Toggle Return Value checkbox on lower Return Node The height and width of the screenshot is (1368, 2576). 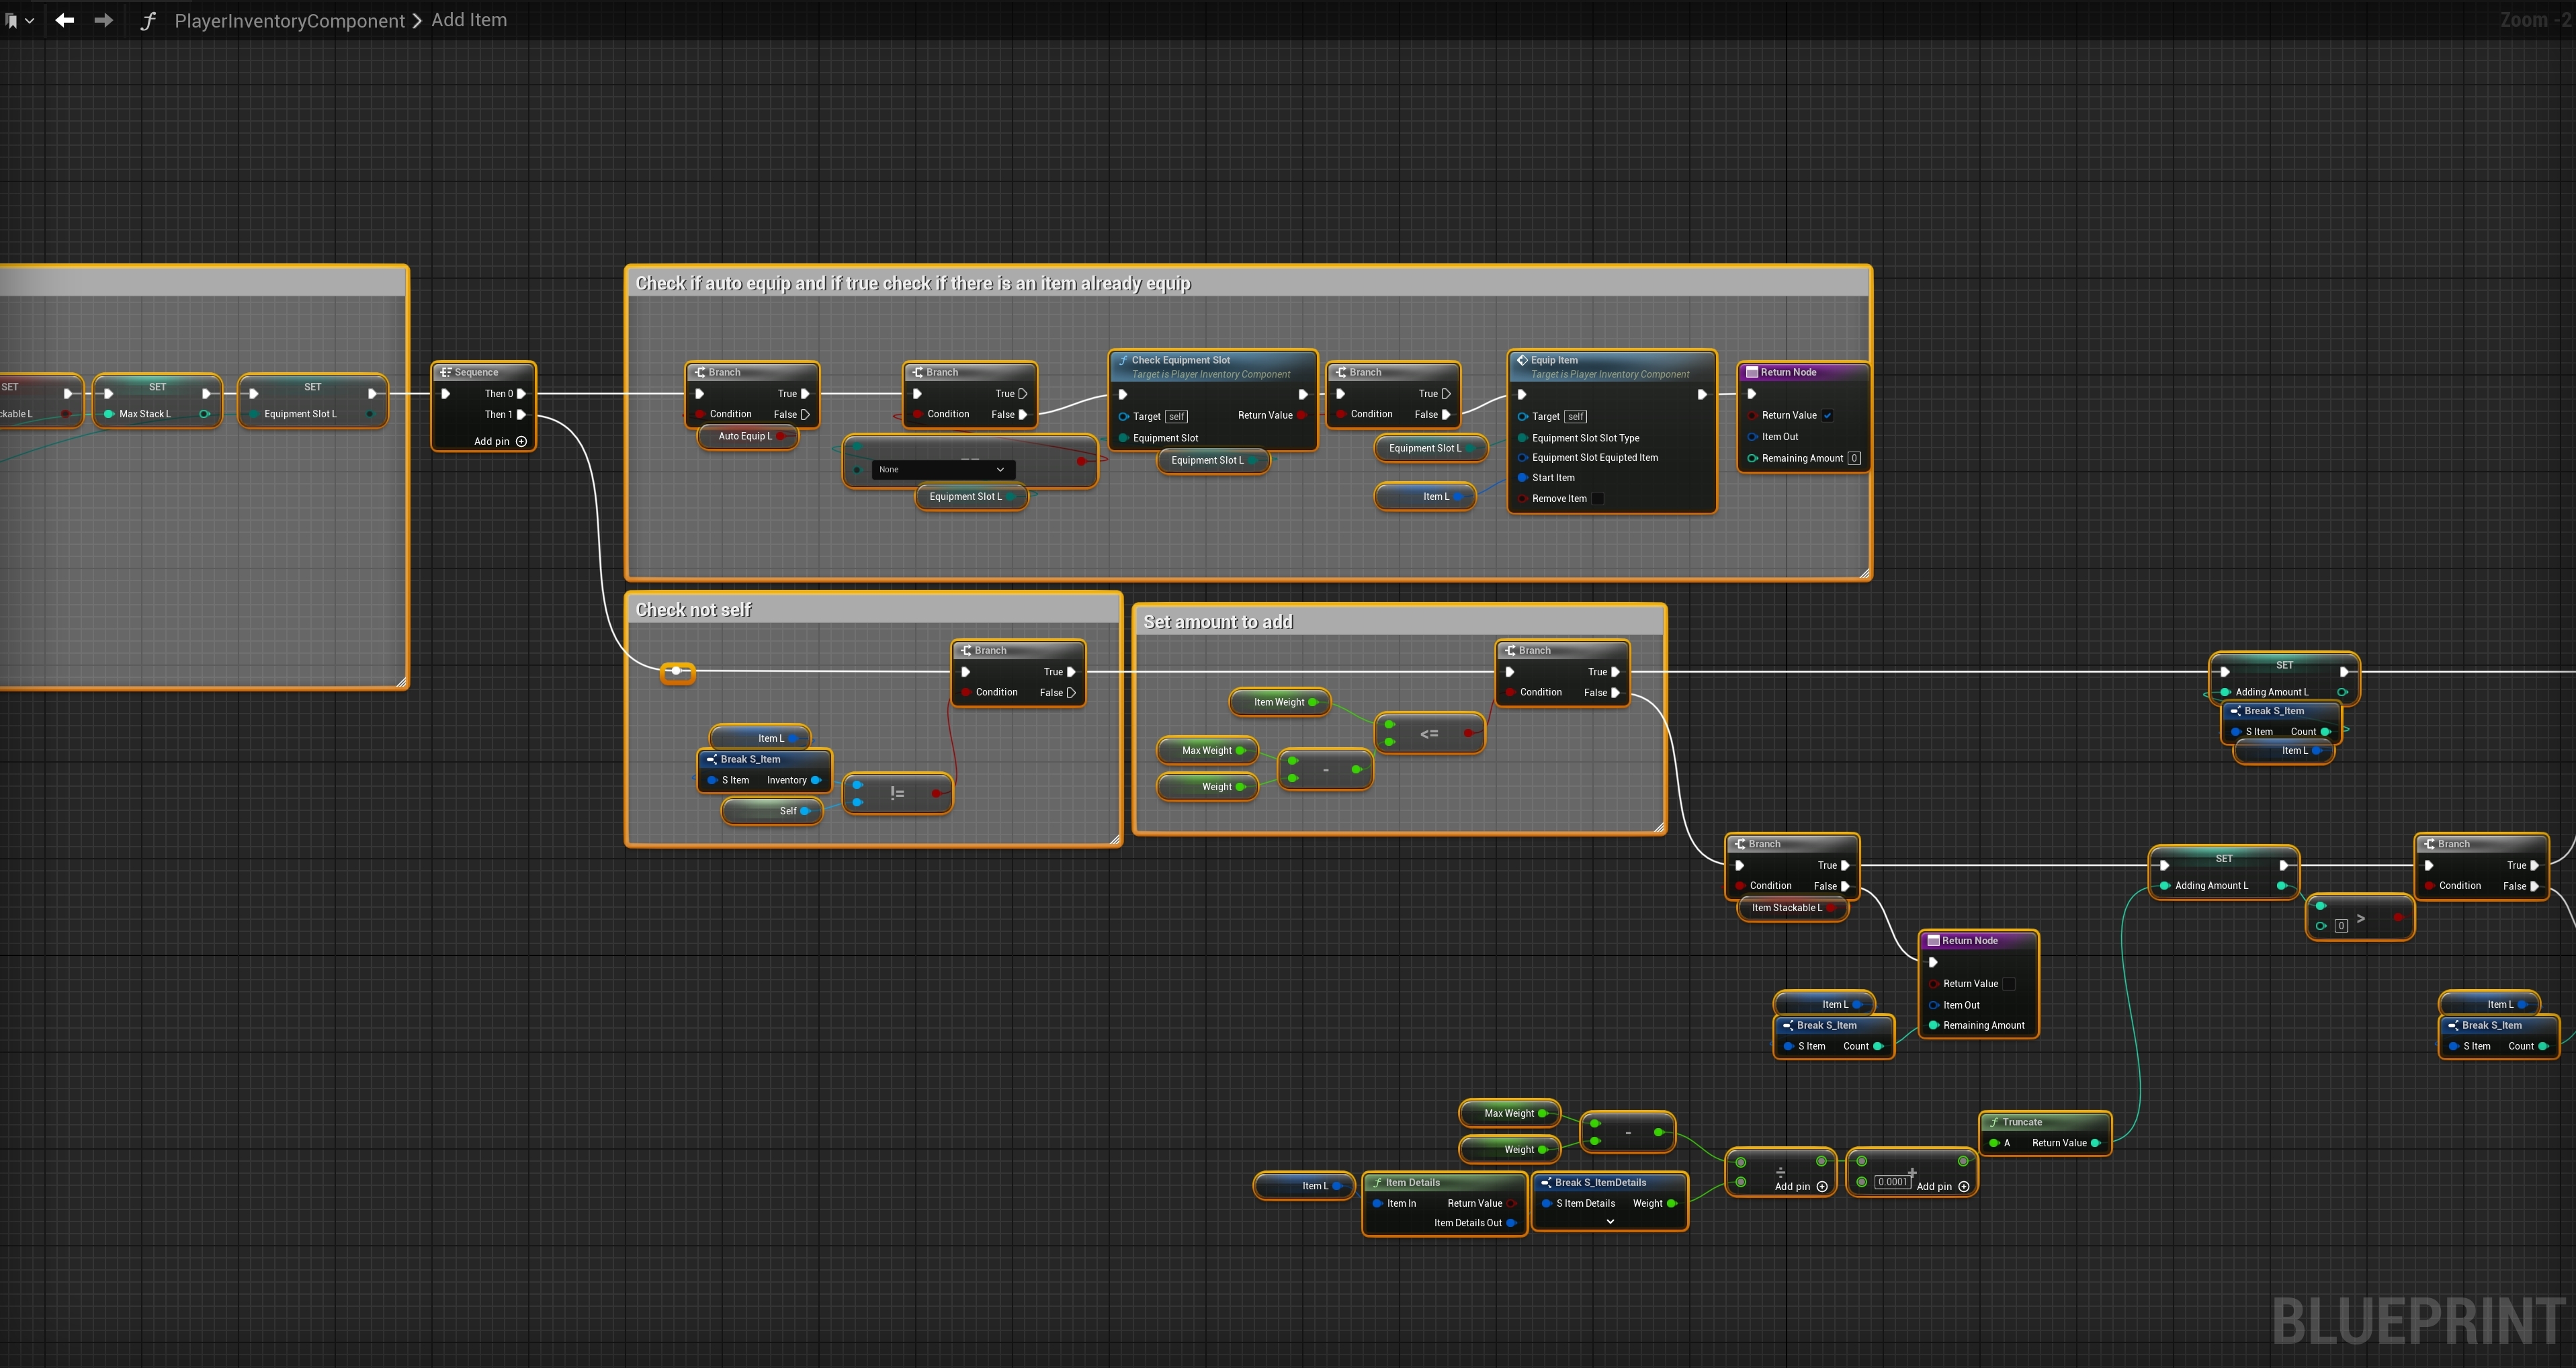(x=2008, y=983)
